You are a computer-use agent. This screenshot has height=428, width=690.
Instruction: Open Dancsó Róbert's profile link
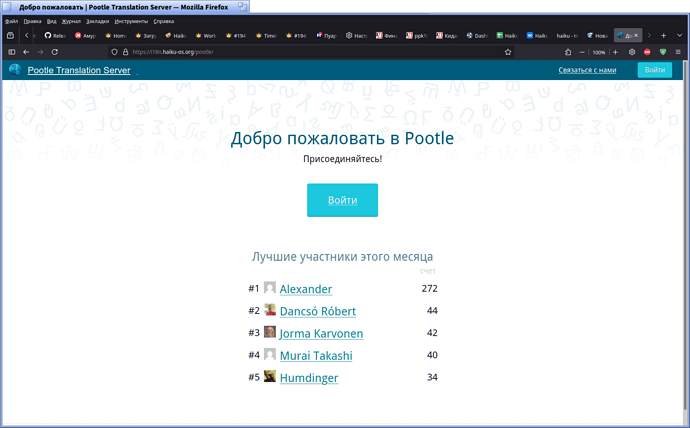pyautogui.click(x=317, y=311)
